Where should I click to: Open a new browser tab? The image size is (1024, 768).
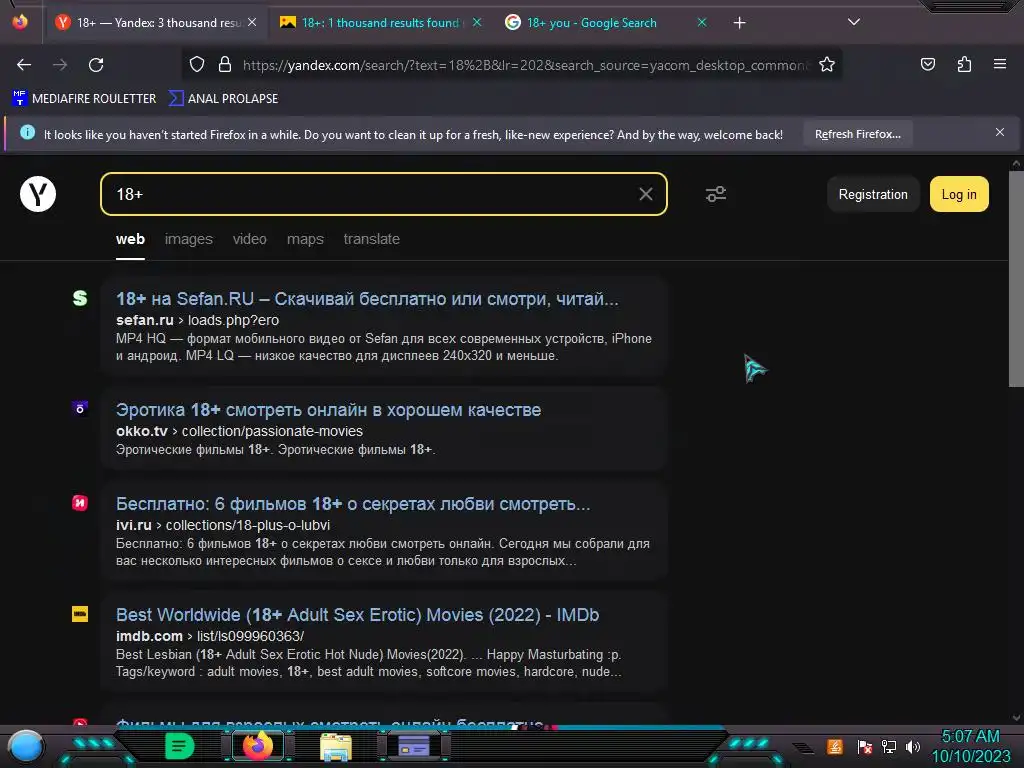point(739,23)
